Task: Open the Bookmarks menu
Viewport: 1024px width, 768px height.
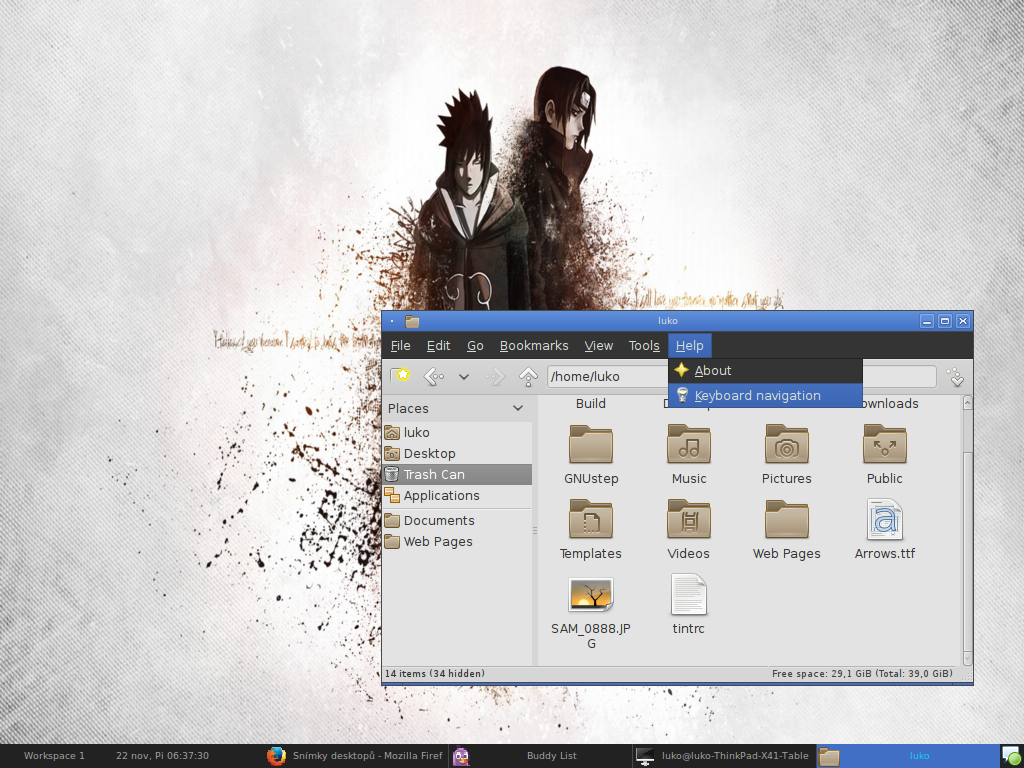Action: [534, 345]
